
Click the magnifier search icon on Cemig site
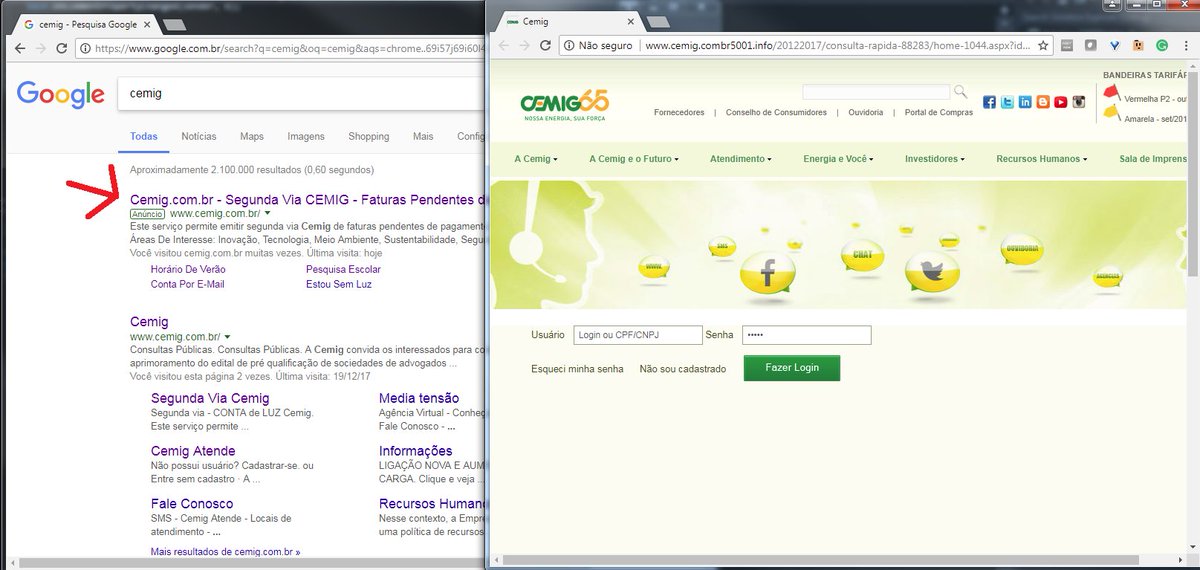(x=960, y=92)
